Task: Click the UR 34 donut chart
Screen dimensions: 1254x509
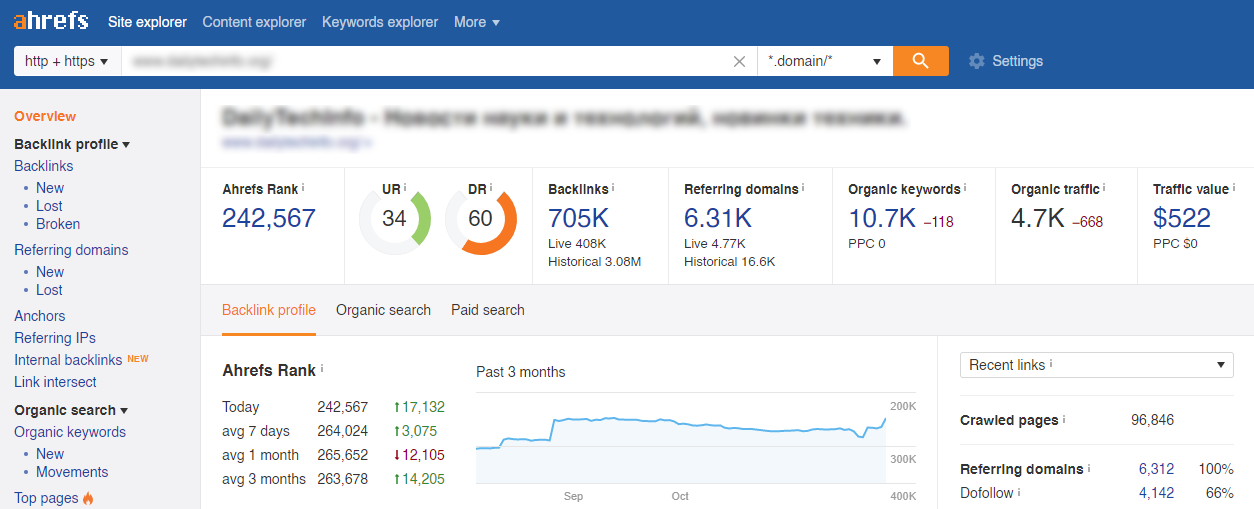Action: 394,218
